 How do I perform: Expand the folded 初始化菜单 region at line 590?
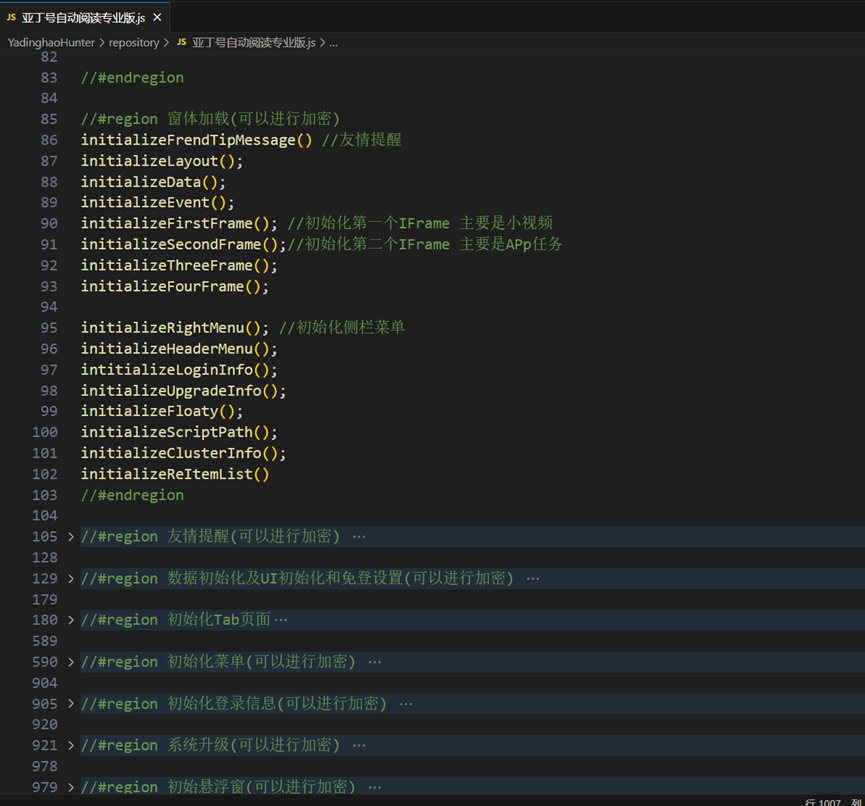[x=71, y=661]
